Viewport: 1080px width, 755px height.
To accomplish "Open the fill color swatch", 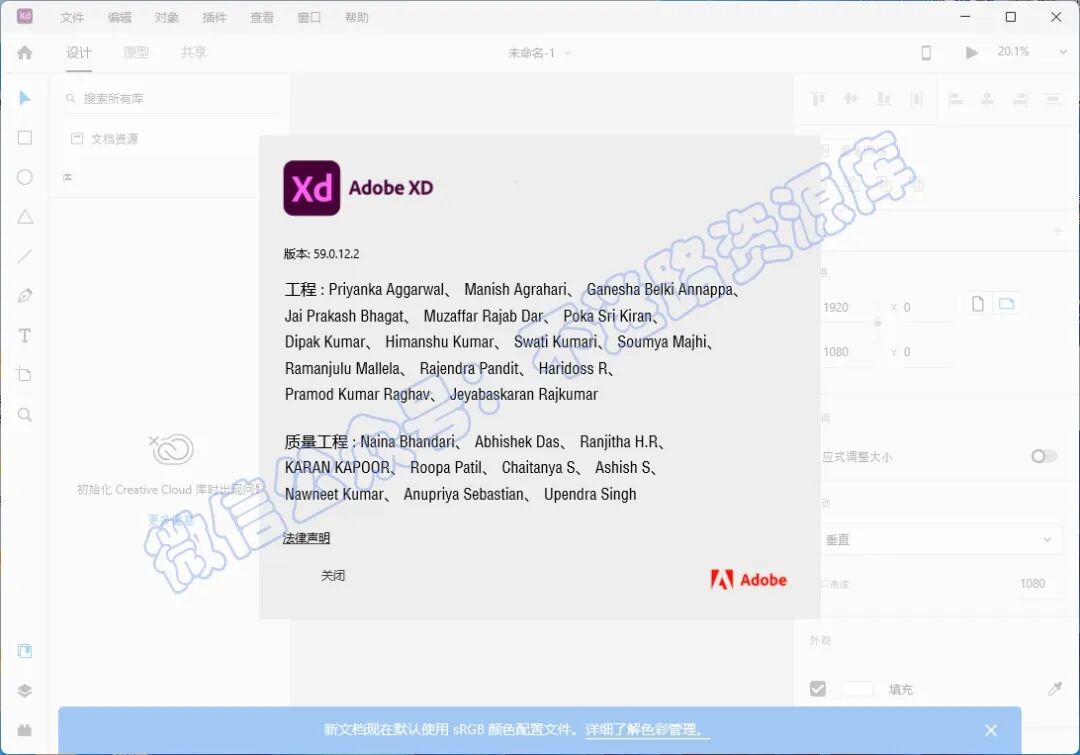I will point(858,689).
